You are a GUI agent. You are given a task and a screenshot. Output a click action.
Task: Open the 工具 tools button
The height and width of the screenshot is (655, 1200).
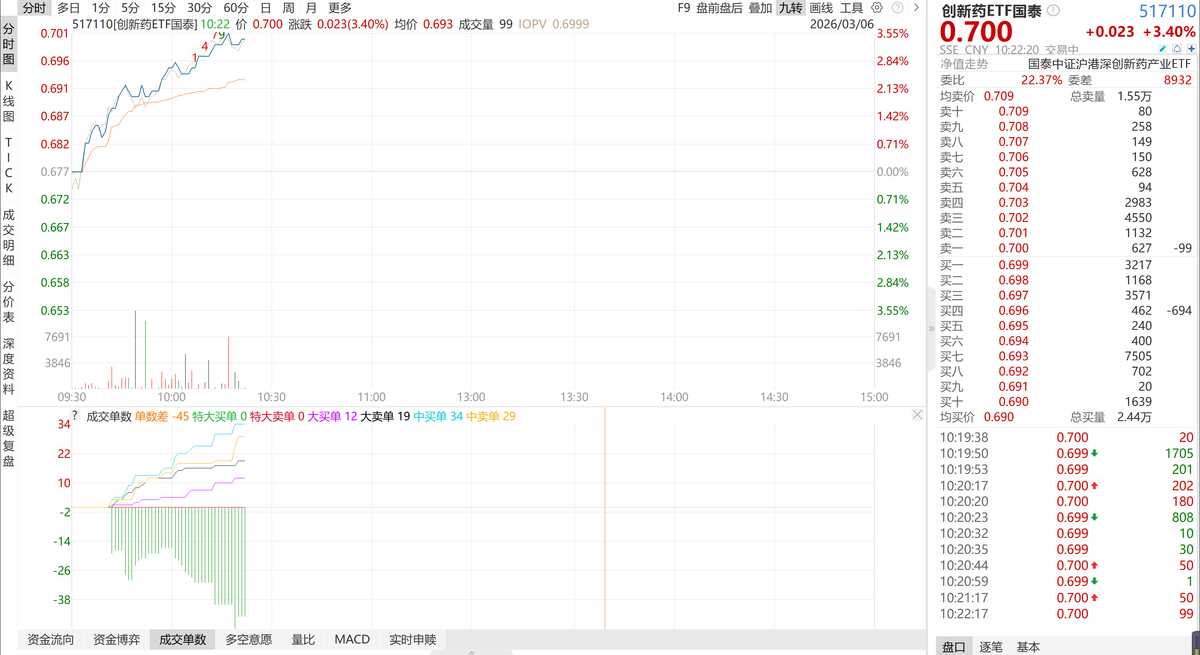[x=851, y=8]
